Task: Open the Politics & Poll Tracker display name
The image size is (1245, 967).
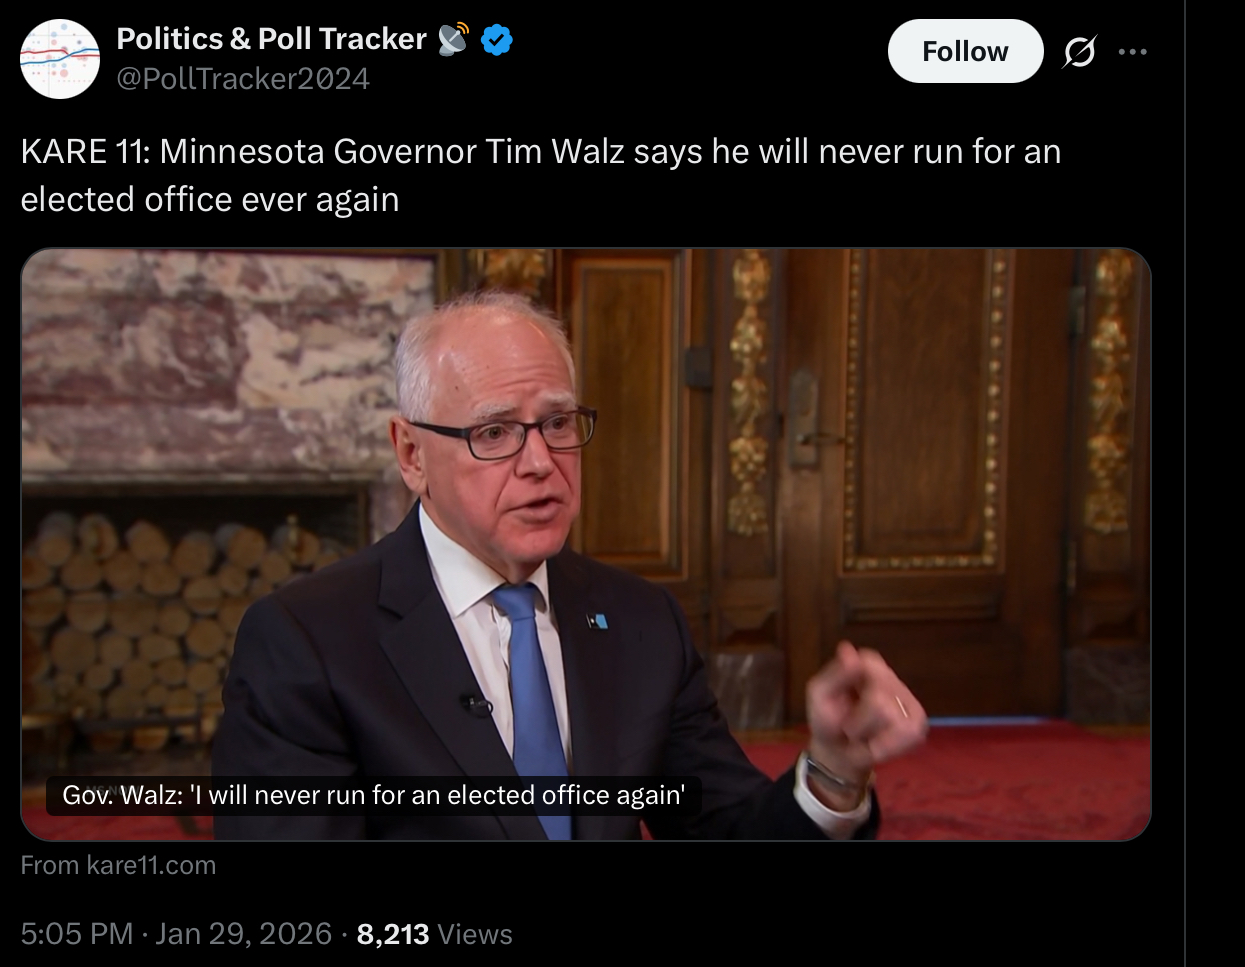Action: [x=271, y=39]
